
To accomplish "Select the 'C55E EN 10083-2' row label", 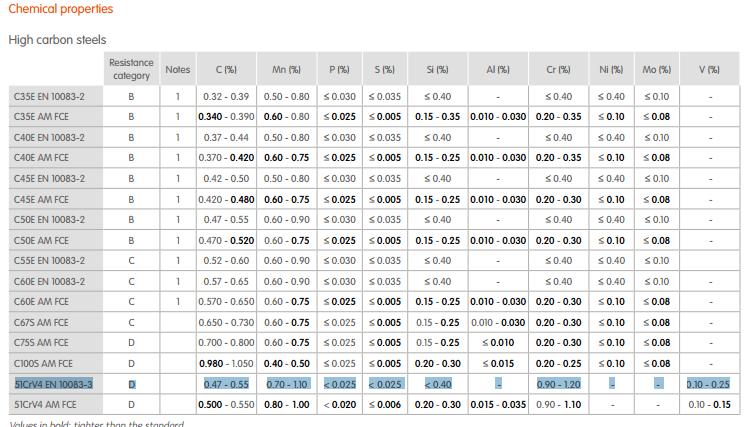I will tap(49, 260).
